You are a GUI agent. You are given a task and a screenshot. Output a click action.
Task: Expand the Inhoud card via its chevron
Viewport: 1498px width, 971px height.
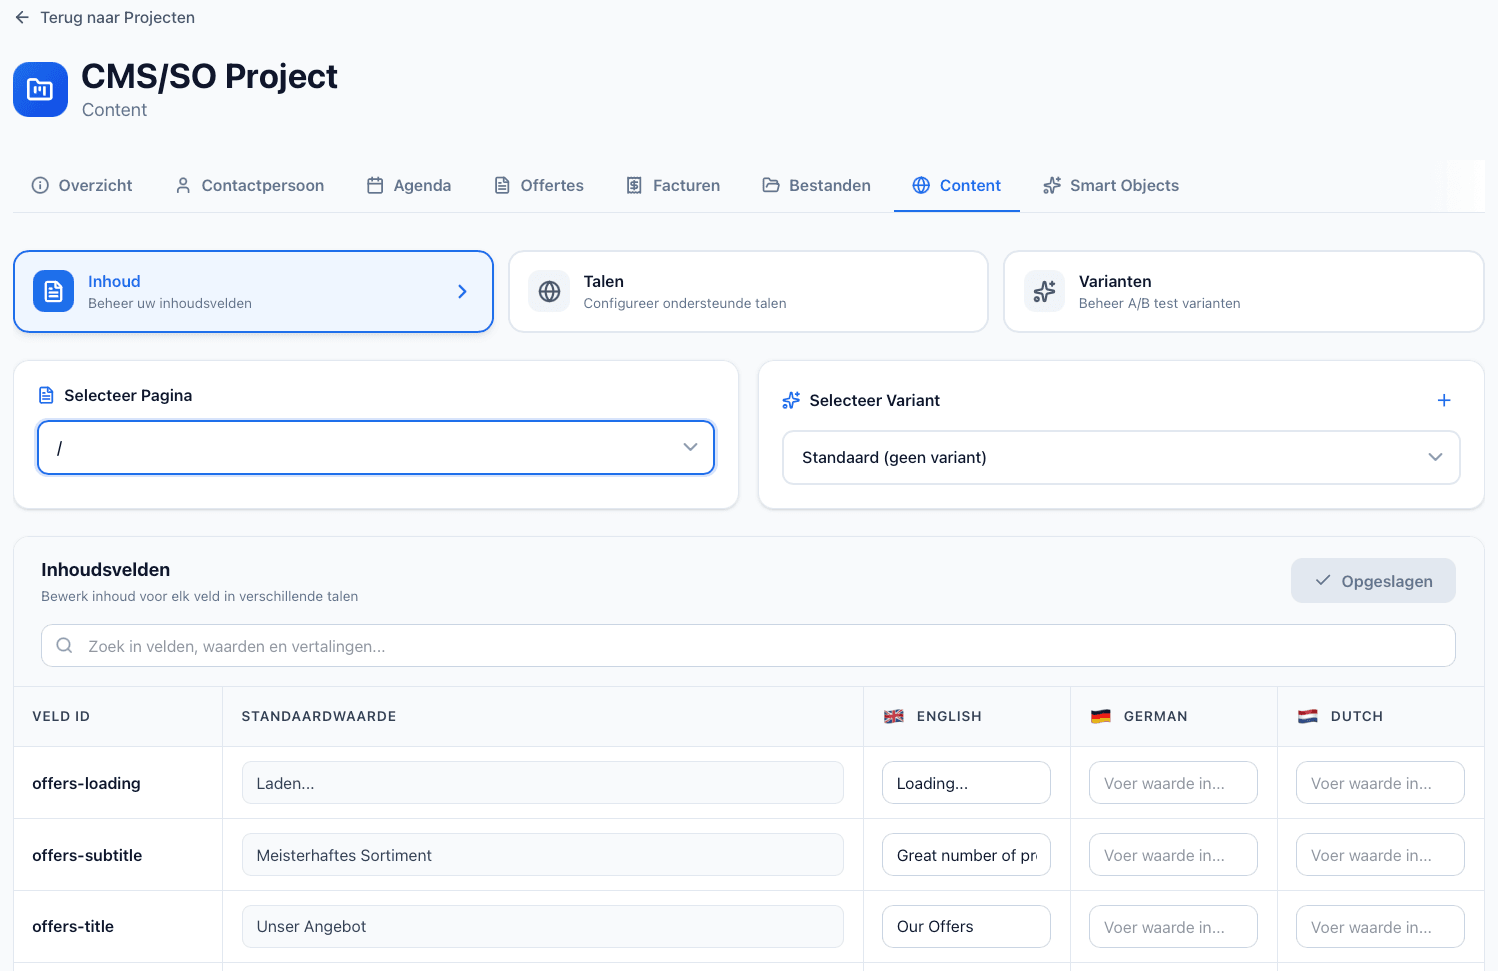[462, 291]
